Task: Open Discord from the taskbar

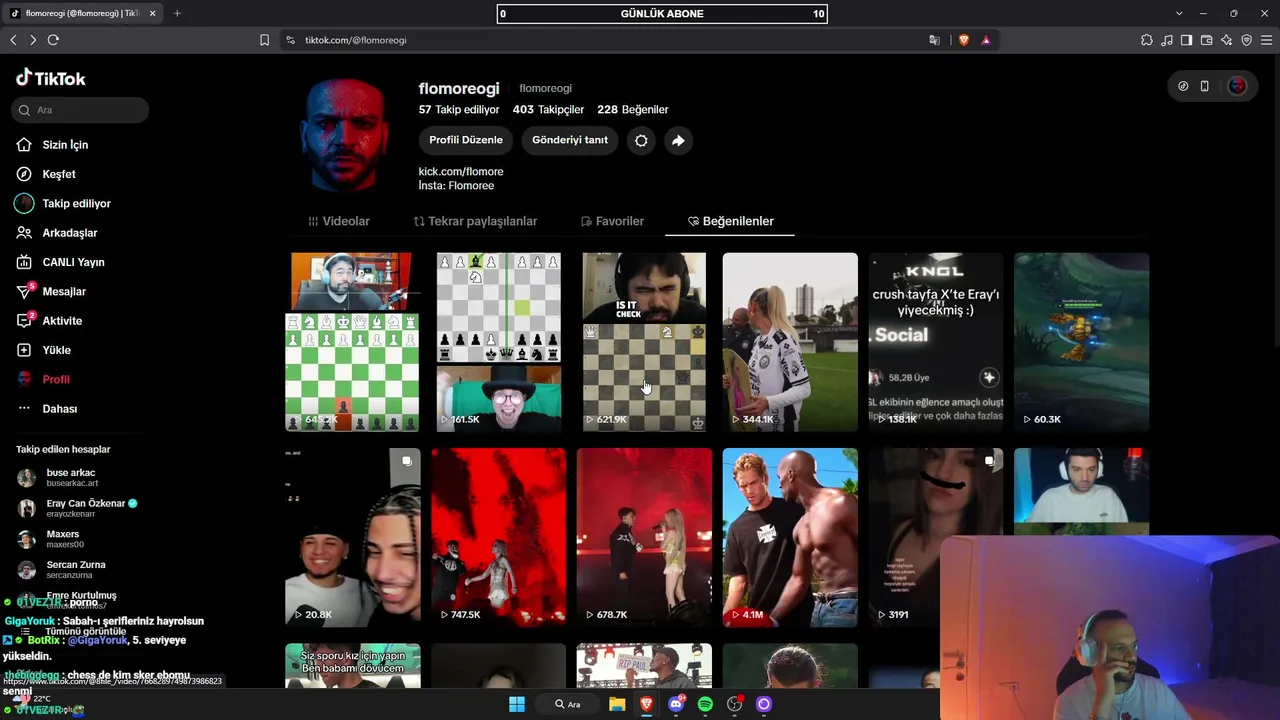Action: (676, 704)
